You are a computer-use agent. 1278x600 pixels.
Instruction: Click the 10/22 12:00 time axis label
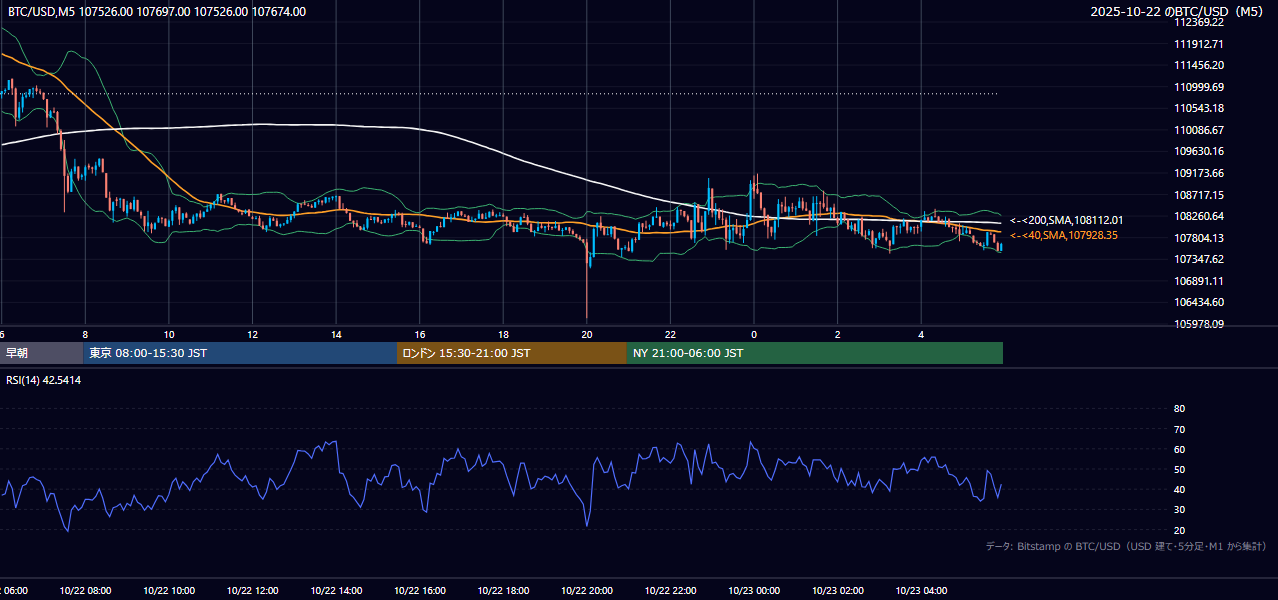[x=252, y=591]
